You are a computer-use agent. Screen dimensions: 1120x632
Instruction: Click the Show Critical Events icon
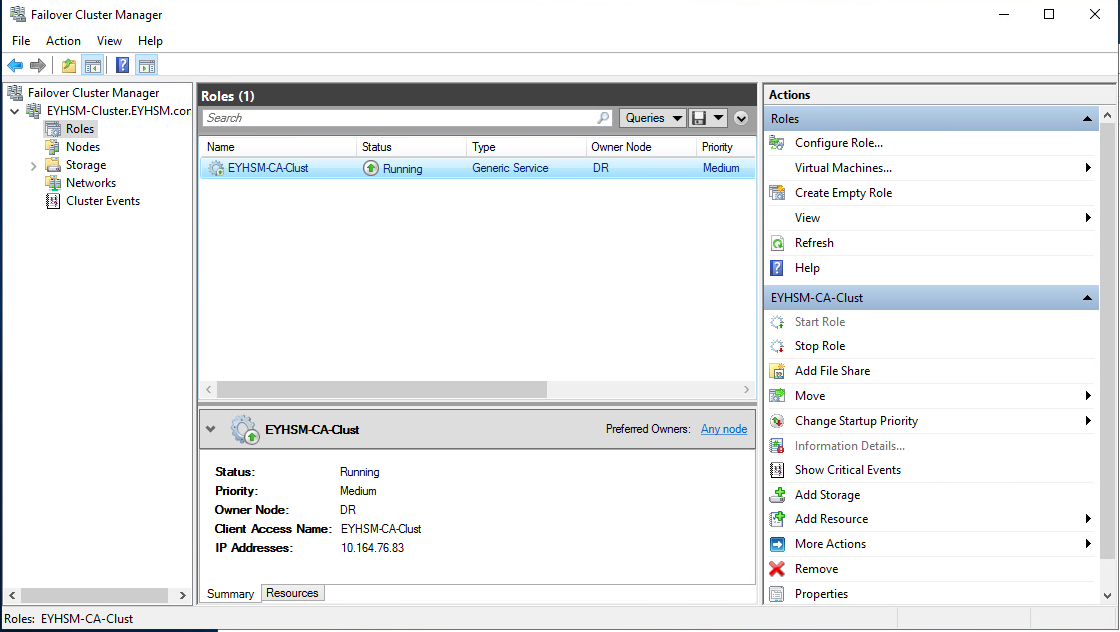777,470
